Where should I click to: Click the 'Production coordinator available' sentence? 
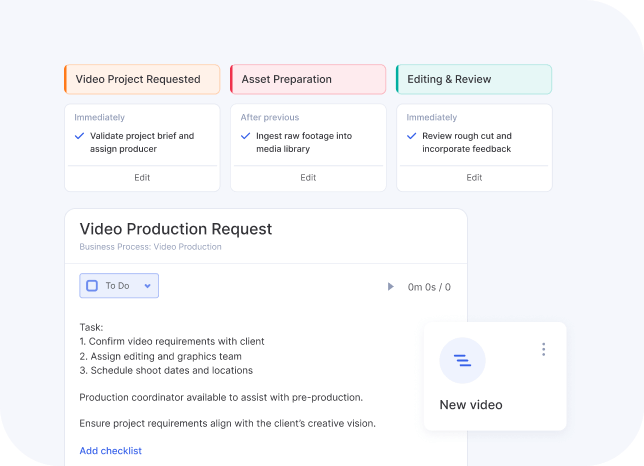(221, 397)
